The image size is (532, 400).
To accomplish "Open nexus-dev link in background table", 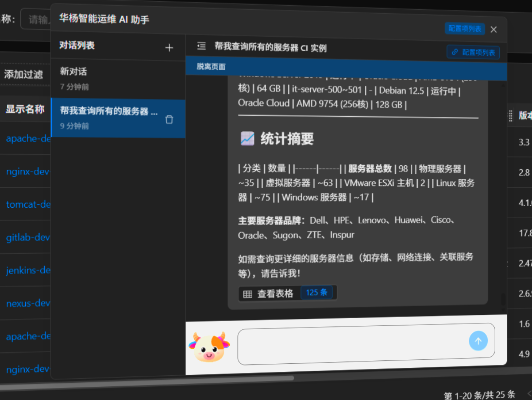I will [28, 303].
